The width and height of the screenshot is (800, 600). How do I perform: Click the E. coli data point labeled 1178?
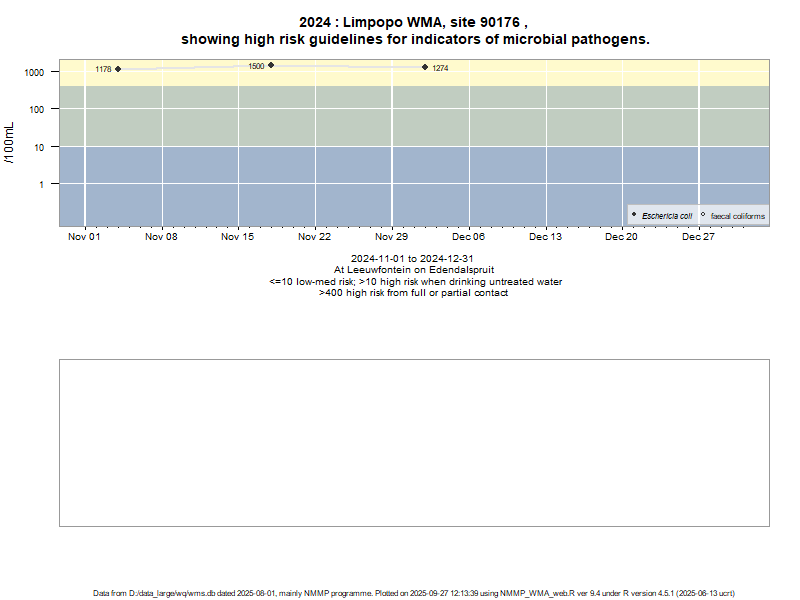click(118, 69)
